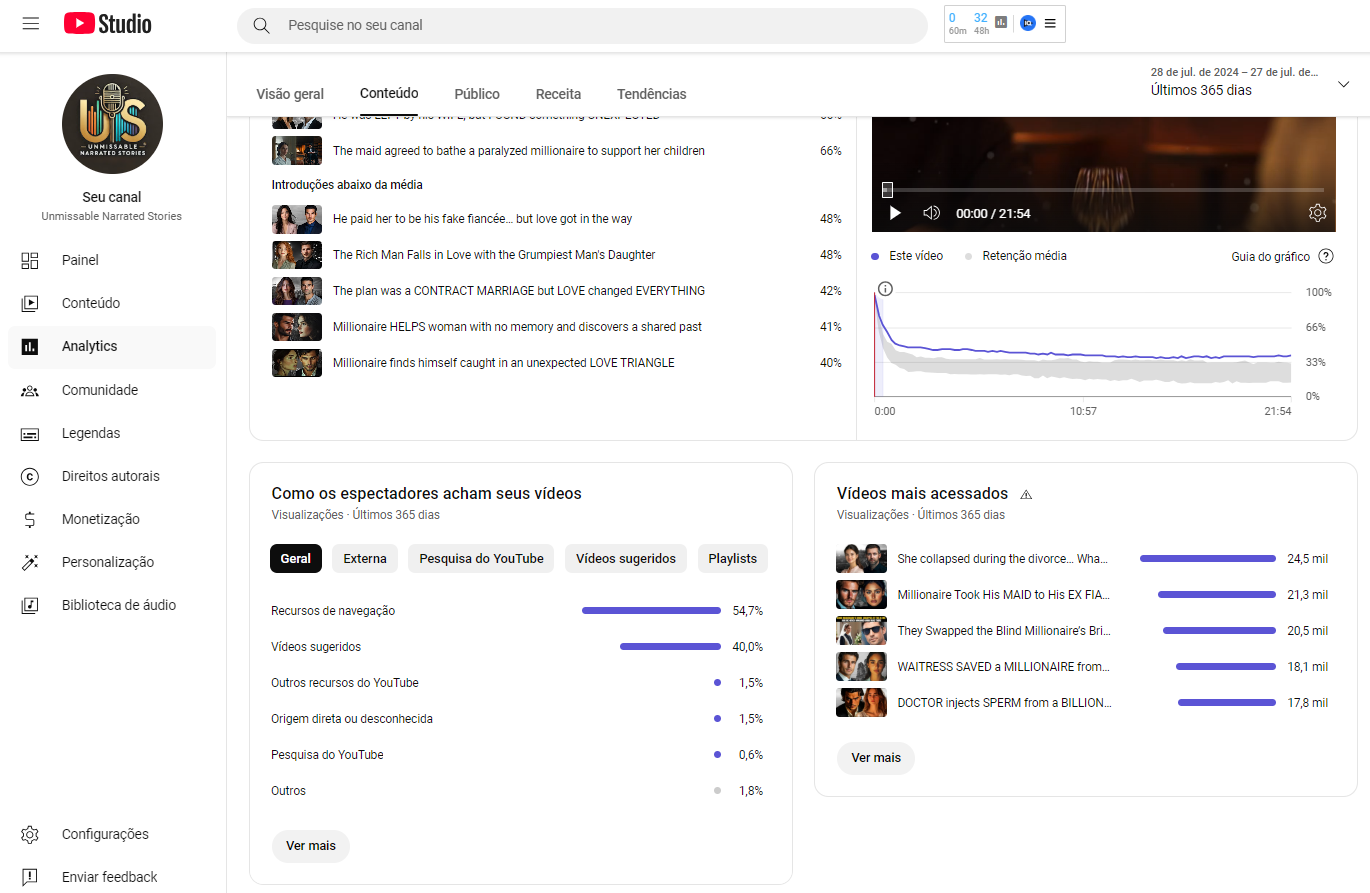Open Guia do gráfico link
This screenshot has height=893, width=1370.
point(1270,257)
